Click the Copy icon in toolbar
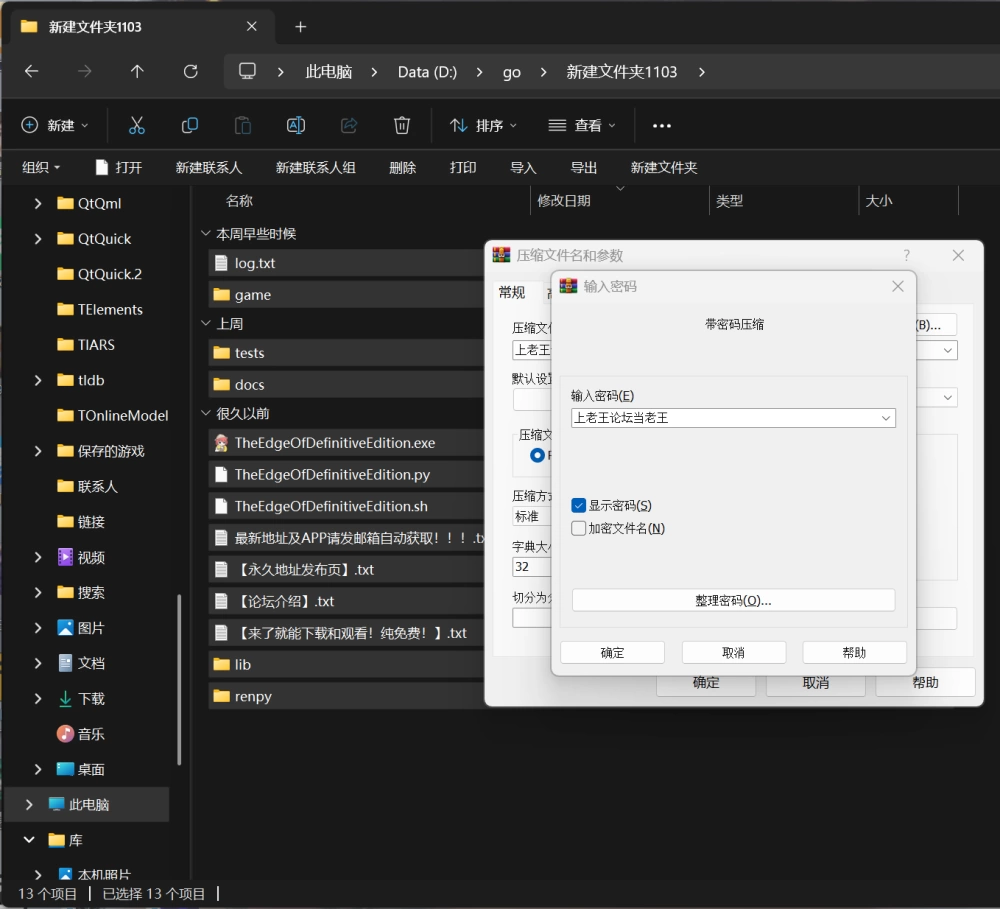Image resolution: width=1000 pixels, height=909 pixels. coord(189,126)
